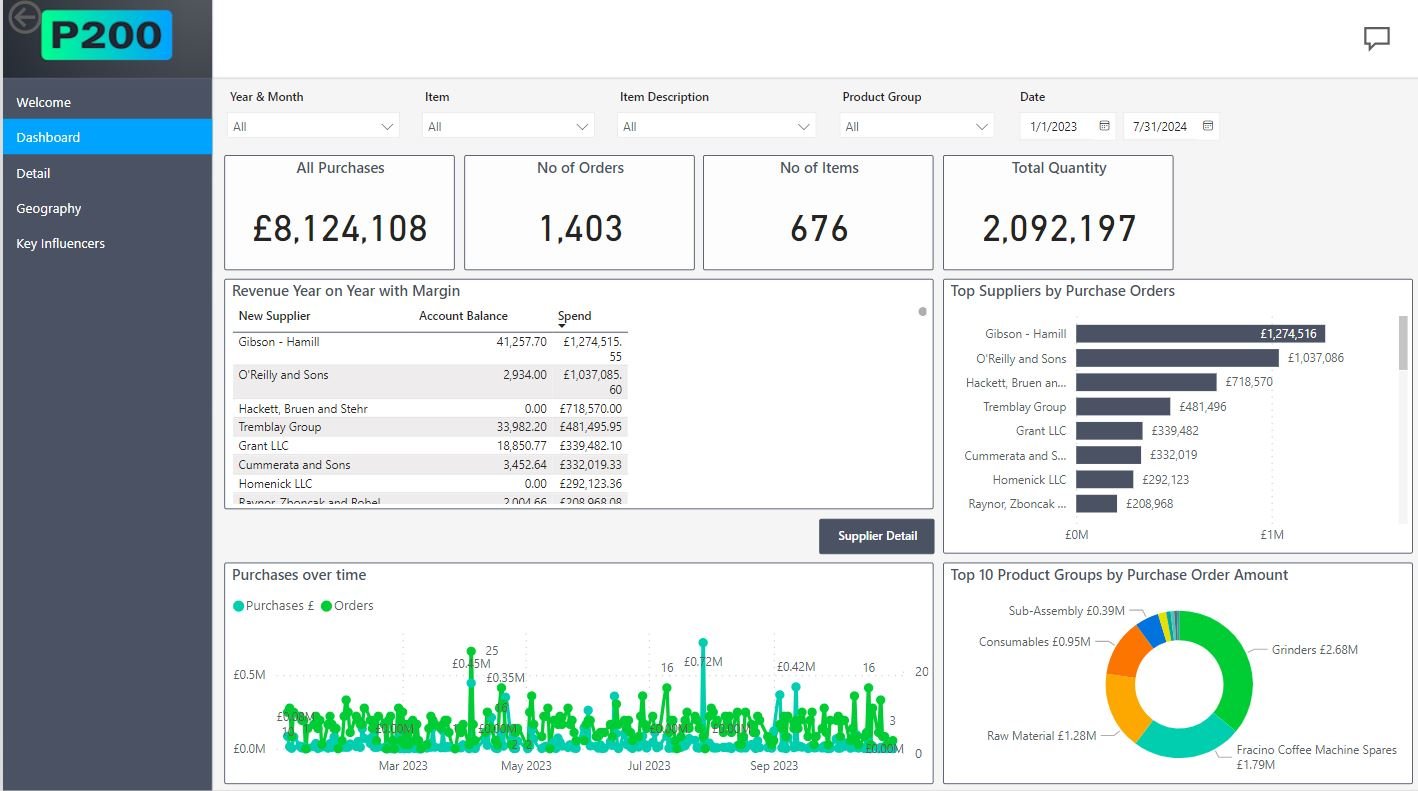The width and height of the screenshot is (1418, 791).
Task: Click the P200 logo in the header
Action: (106, 33)
